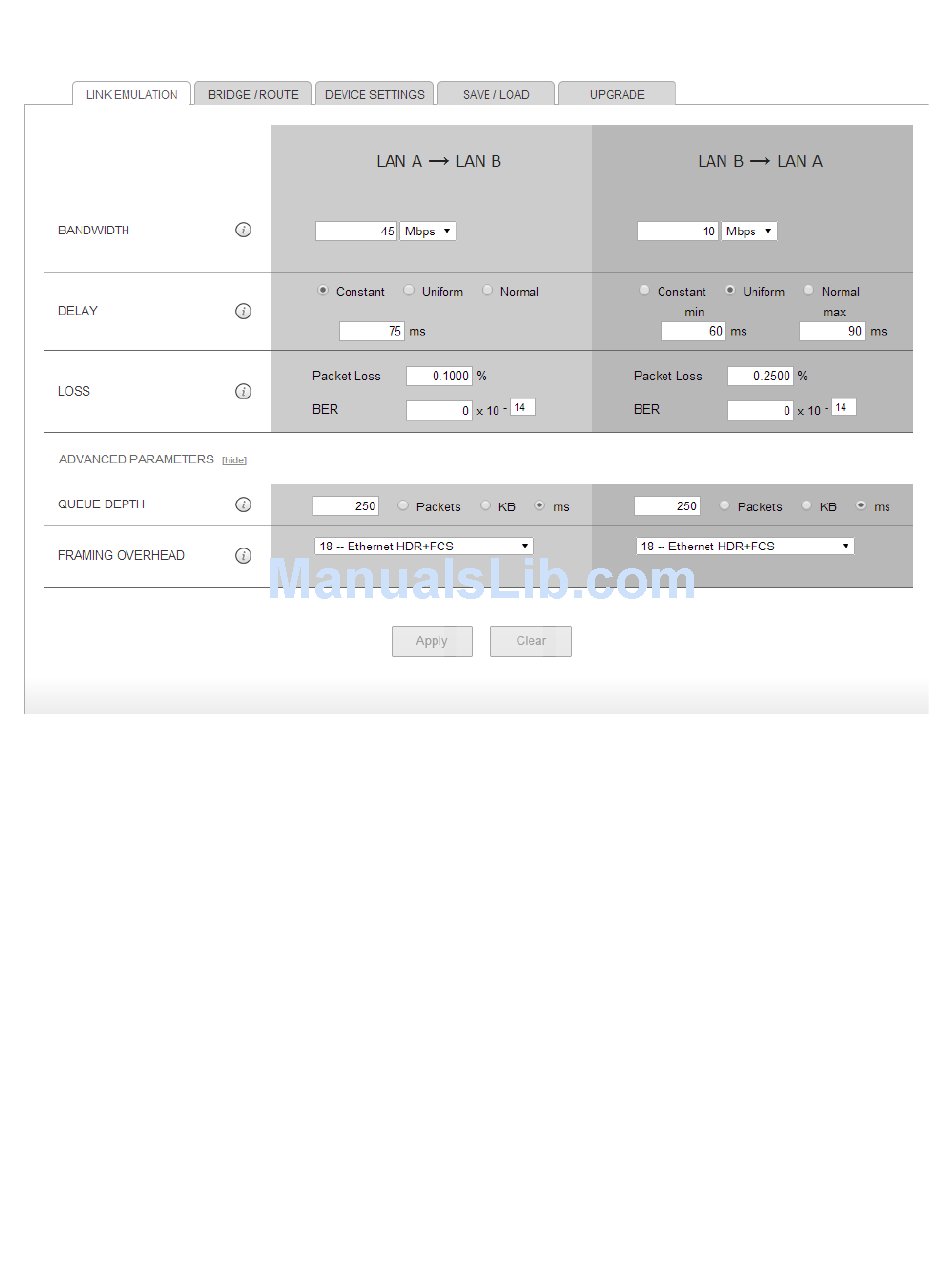The height and width of the screenshot is (1267, 950).
Task: Click the BANDWIDTH row label
Action: tap(93, 231)
